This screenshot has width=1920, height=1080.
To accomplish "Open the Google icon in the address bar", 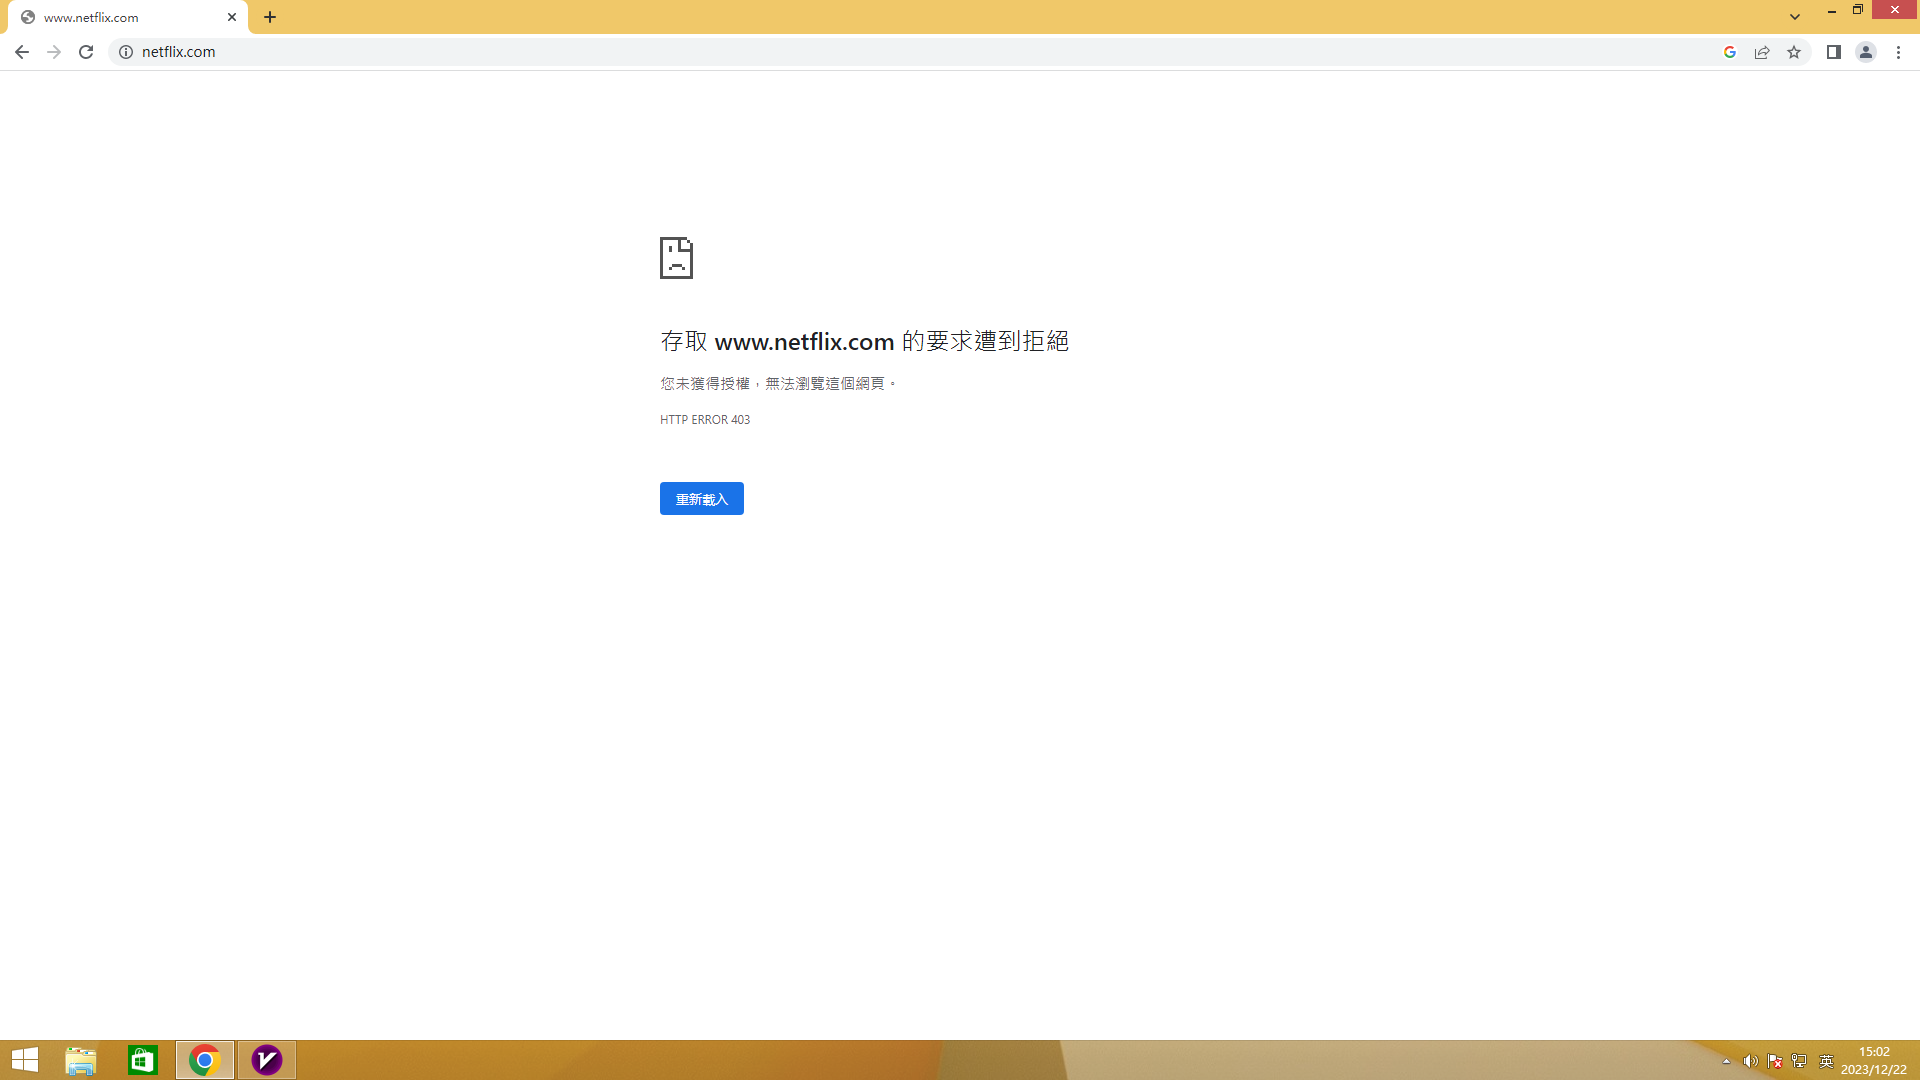I will (x=1730, y=52).
